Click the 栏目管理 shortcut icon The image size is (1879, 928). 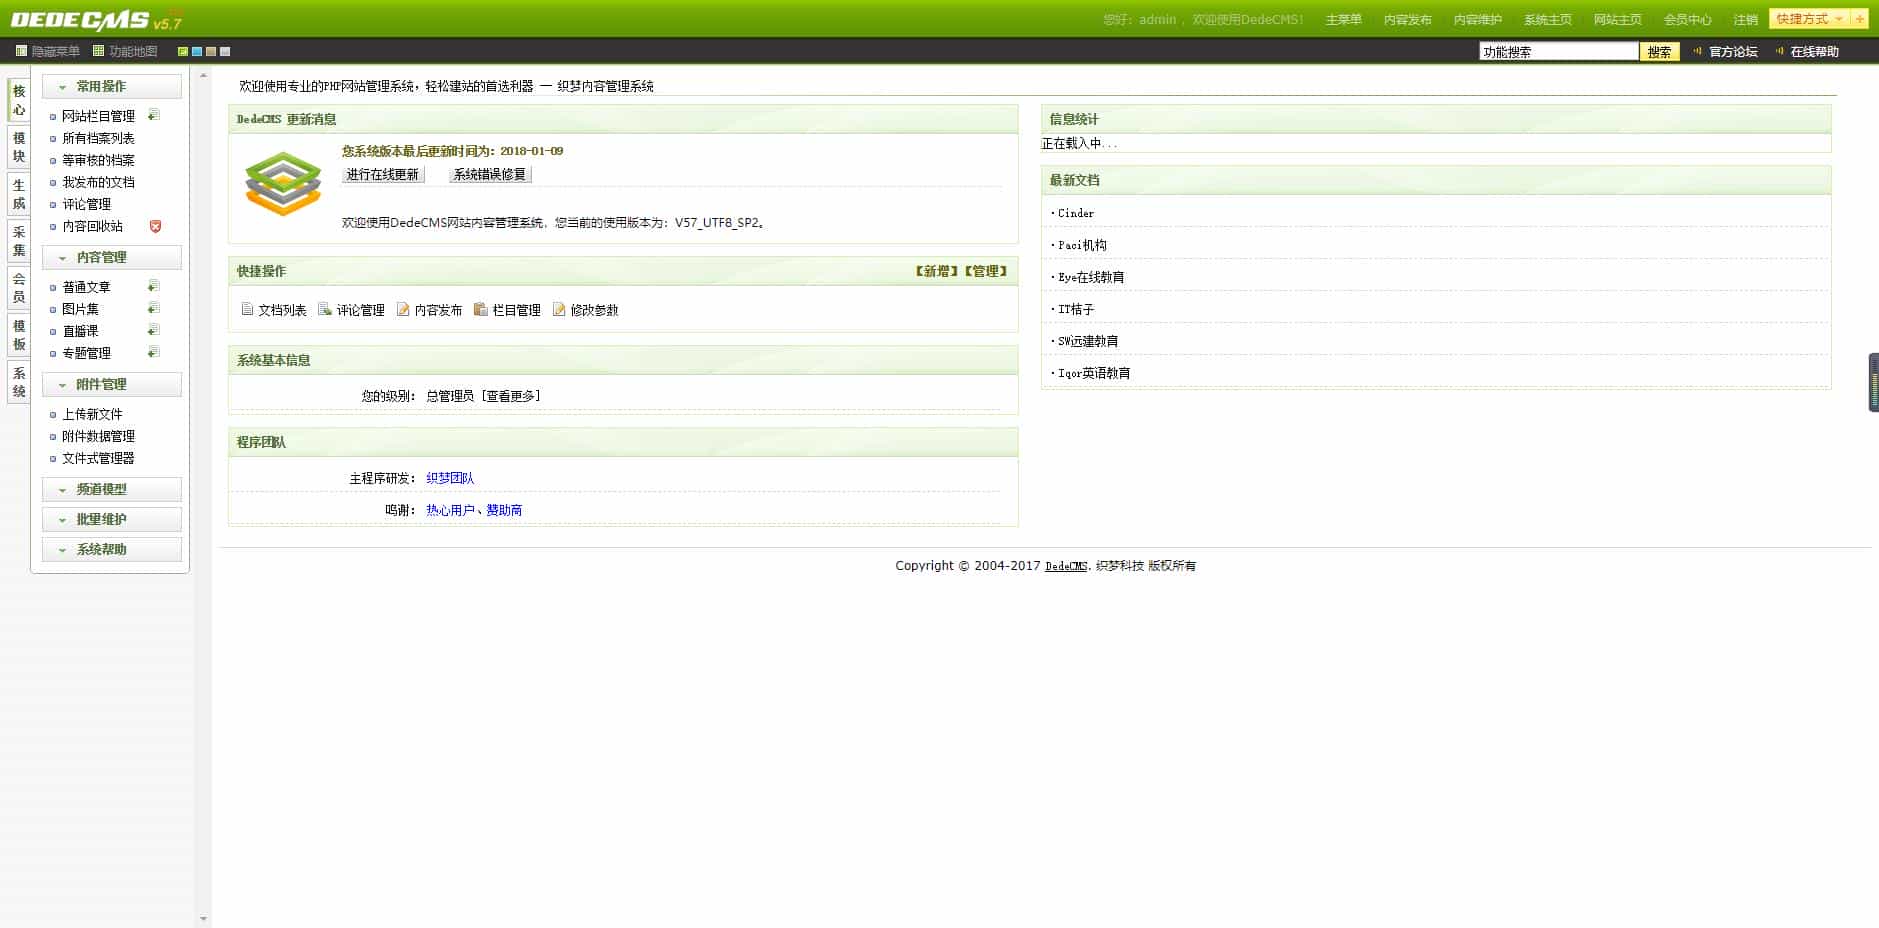coord(481,309)
